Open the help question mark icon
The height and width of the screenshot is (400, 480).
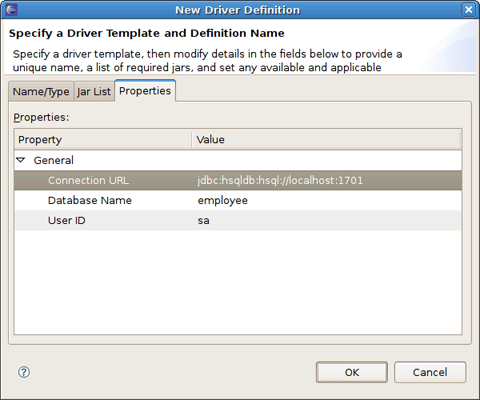click(x=24, y=372)
